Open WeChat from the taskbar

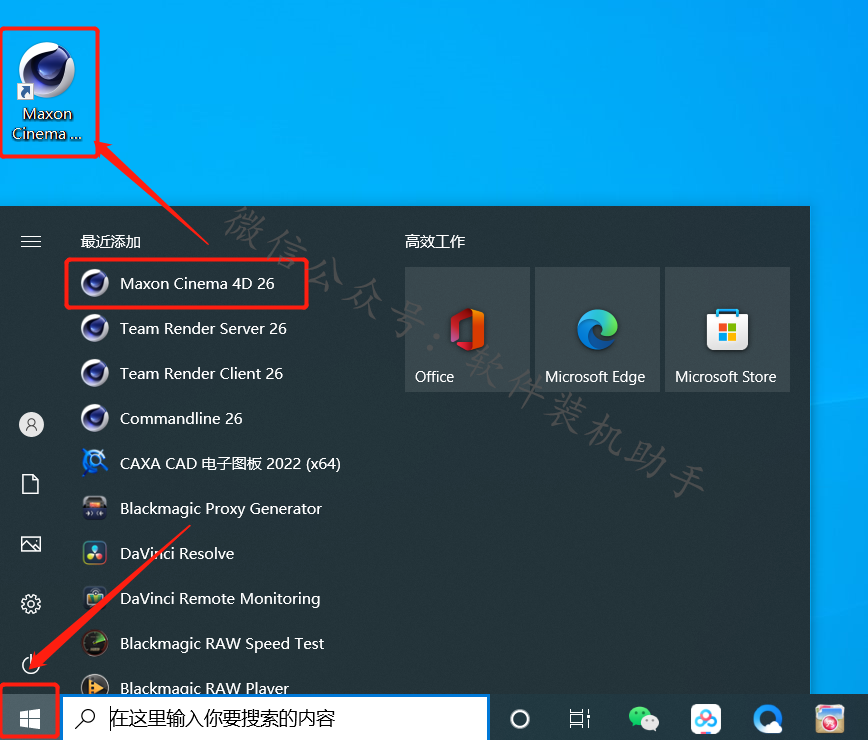[x=643, y=718]
